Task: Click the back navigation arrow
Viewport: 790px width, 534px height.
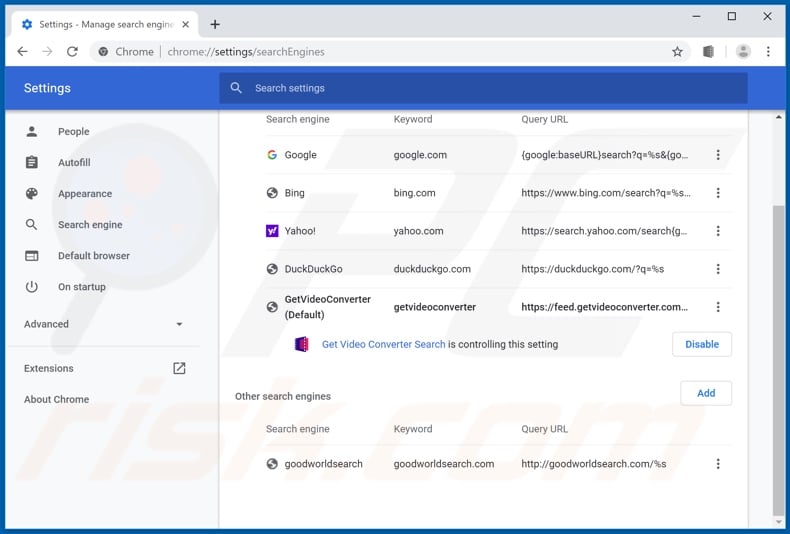Action: [x=22, y=51]
